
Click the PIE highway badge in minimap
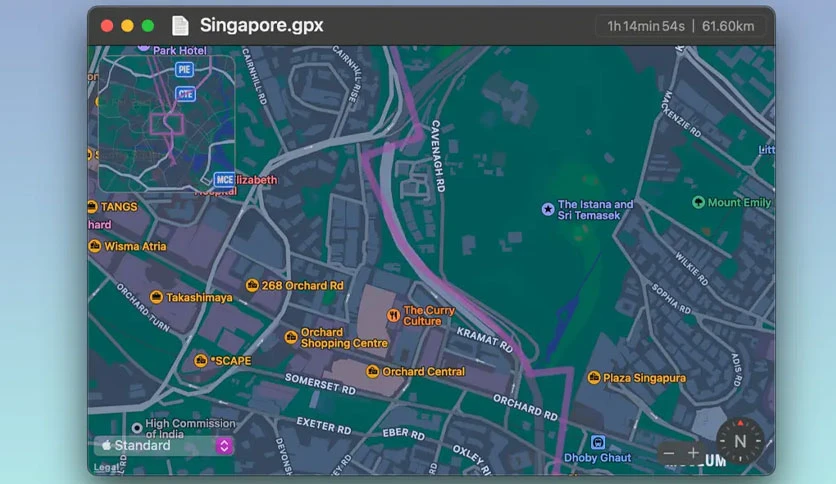[184, 69]
